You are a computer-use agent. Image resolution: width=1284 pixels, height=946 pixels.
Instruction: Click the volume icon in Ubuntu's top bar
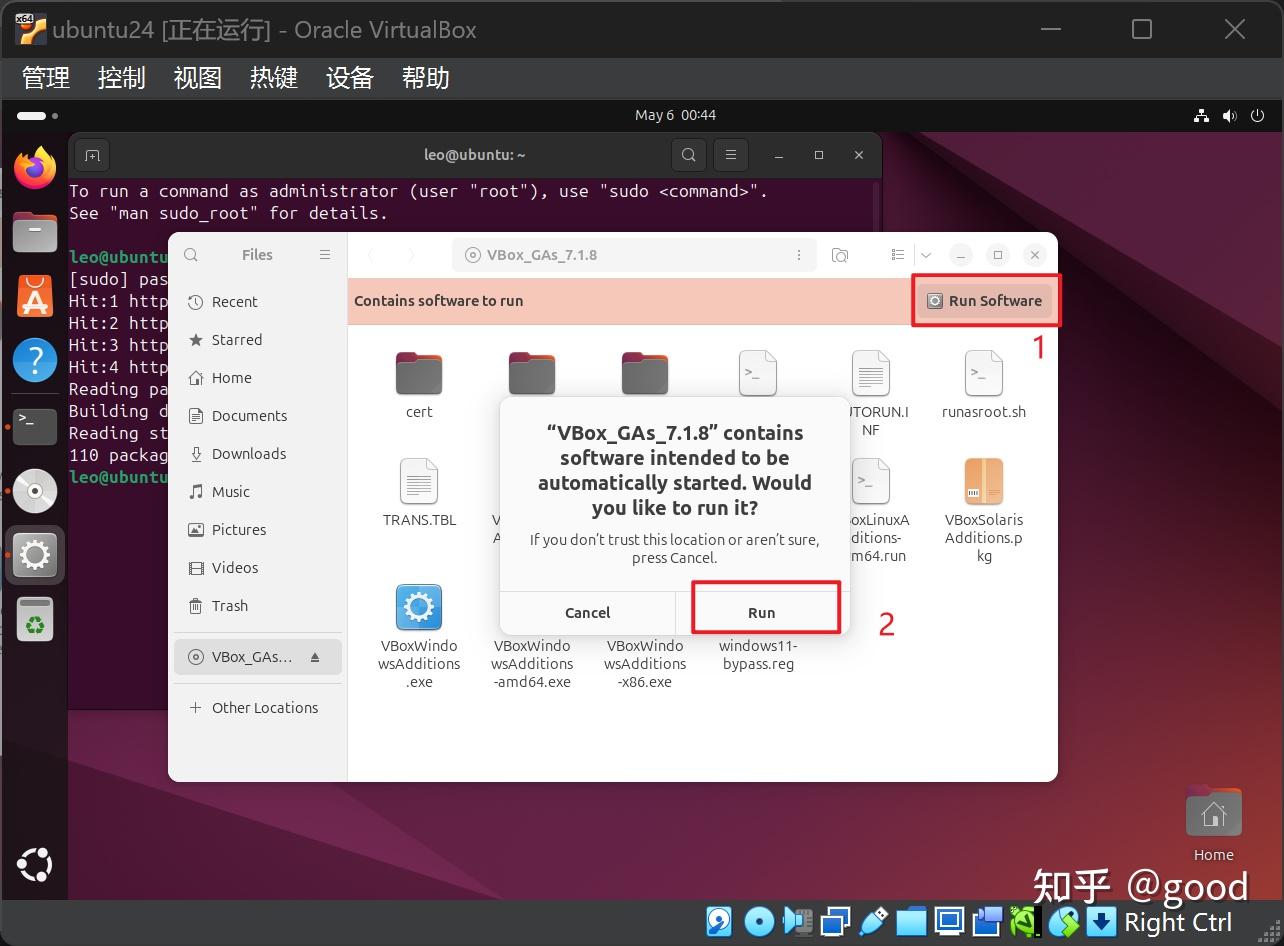(1229, 115)
